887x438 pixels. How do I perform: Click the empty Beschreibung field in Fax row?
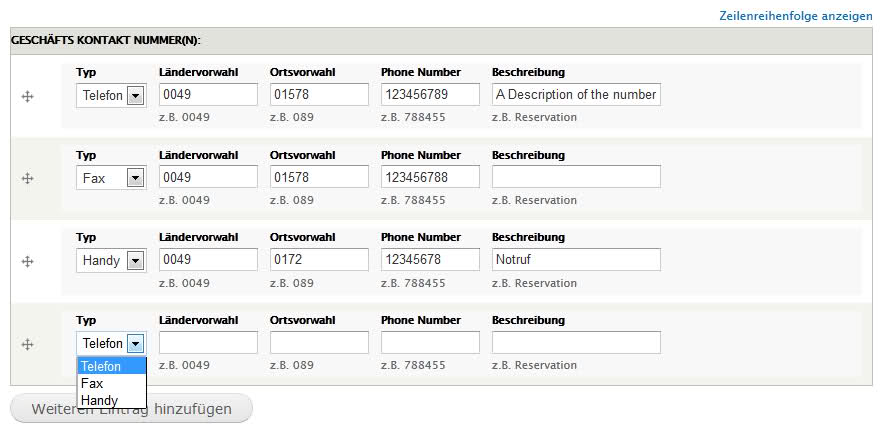pos(576,177)
